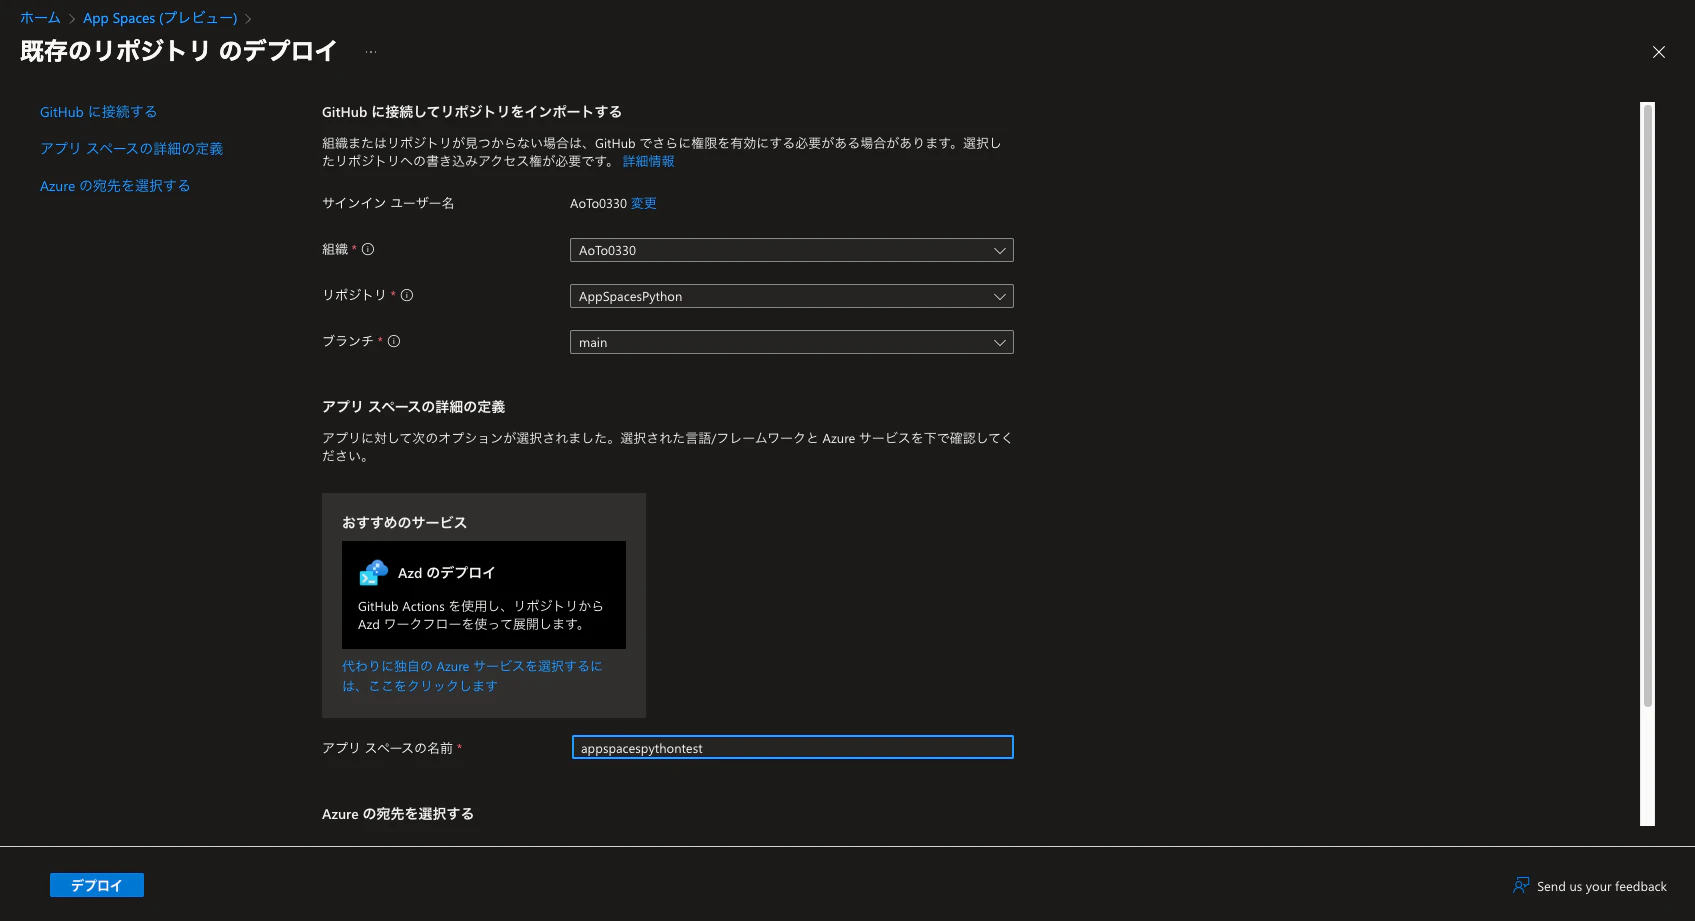This screenshot has height=921, width=1695.
Task: Click the info icon next to ブランチ label
Action: click(x=394, y=341)
